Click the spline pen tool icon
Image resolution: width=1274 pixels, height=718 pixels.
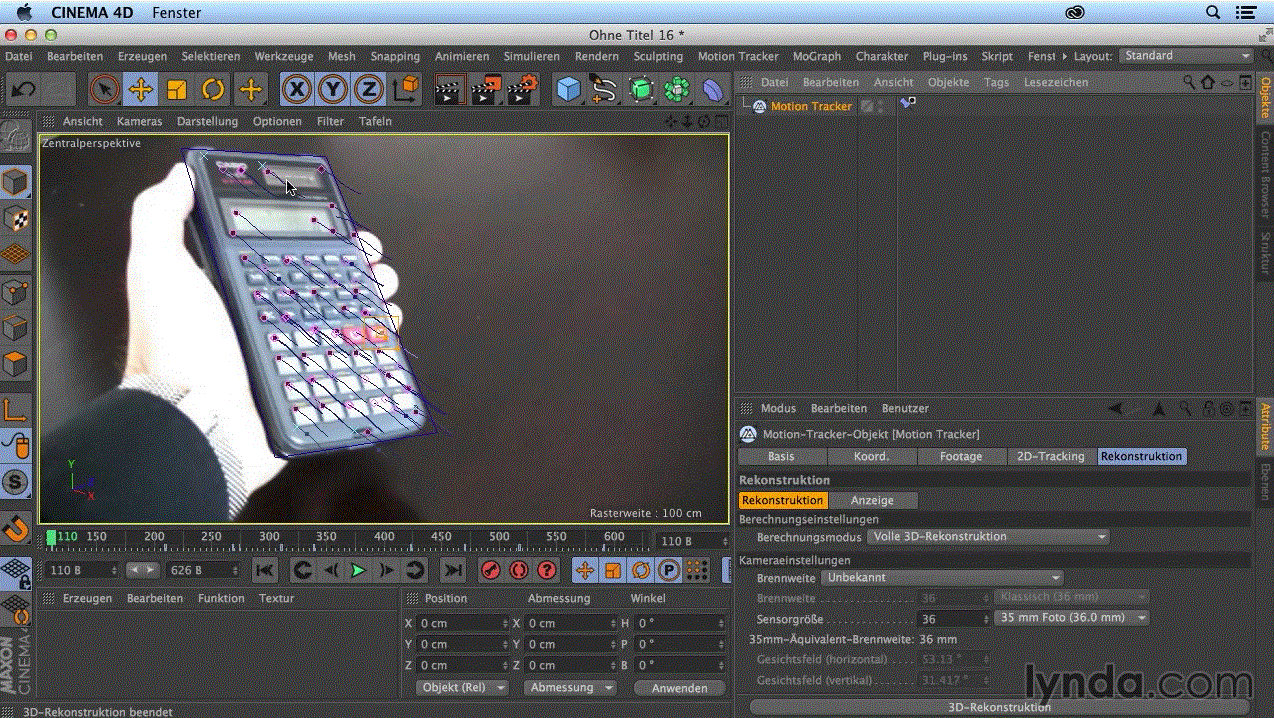click(x=604, y=90)
